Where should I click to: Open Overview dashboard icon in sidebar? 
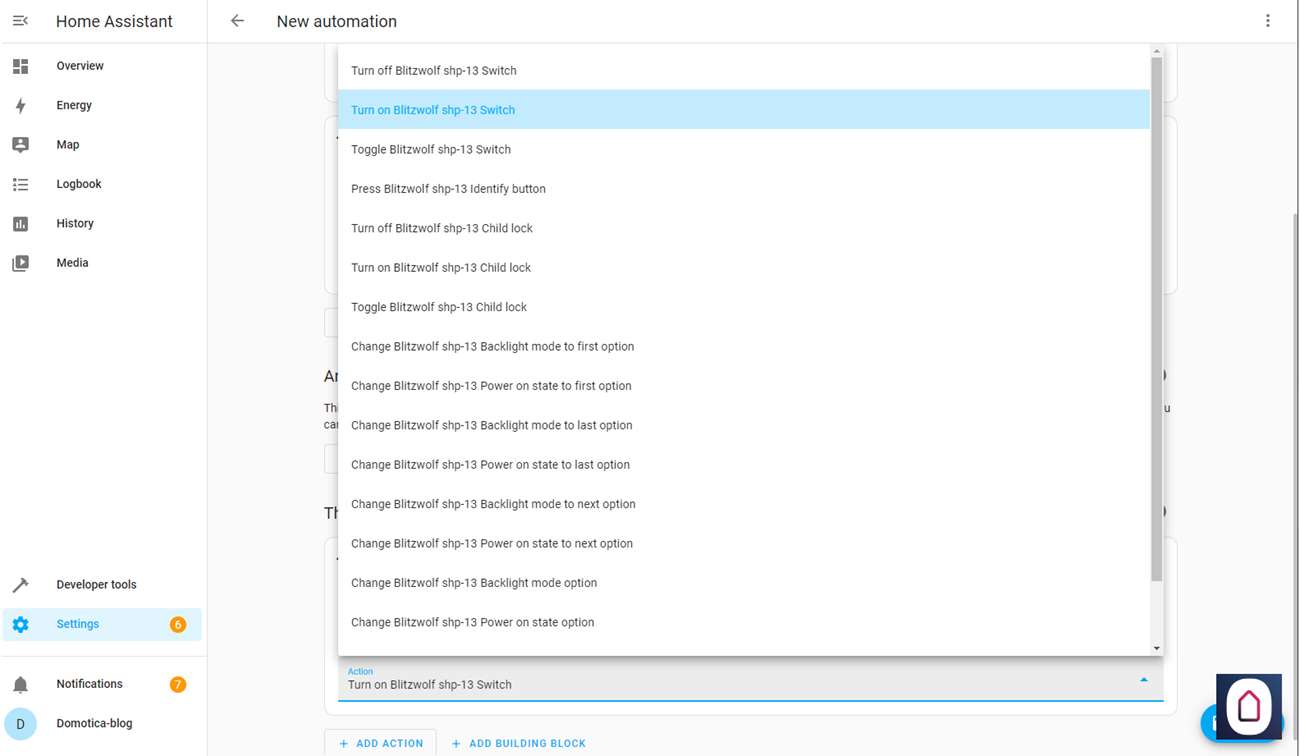20,66
